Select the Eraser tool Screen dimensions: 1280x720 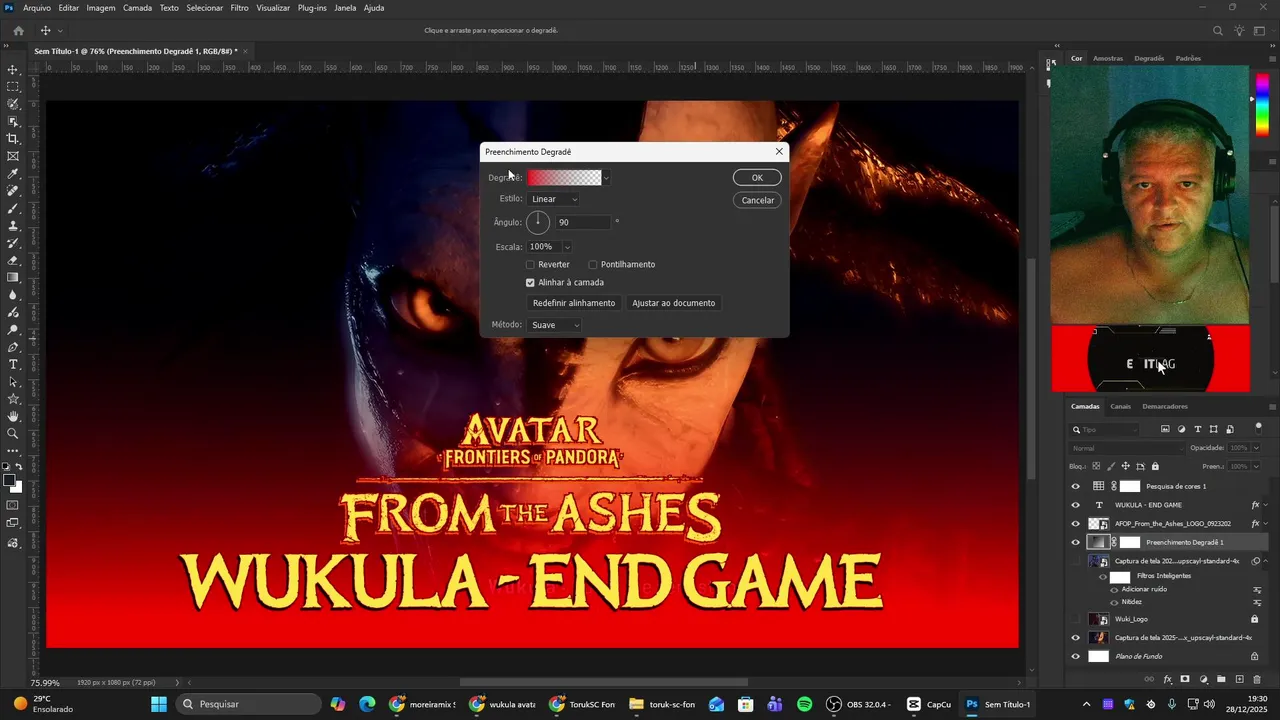coord(13,260)
